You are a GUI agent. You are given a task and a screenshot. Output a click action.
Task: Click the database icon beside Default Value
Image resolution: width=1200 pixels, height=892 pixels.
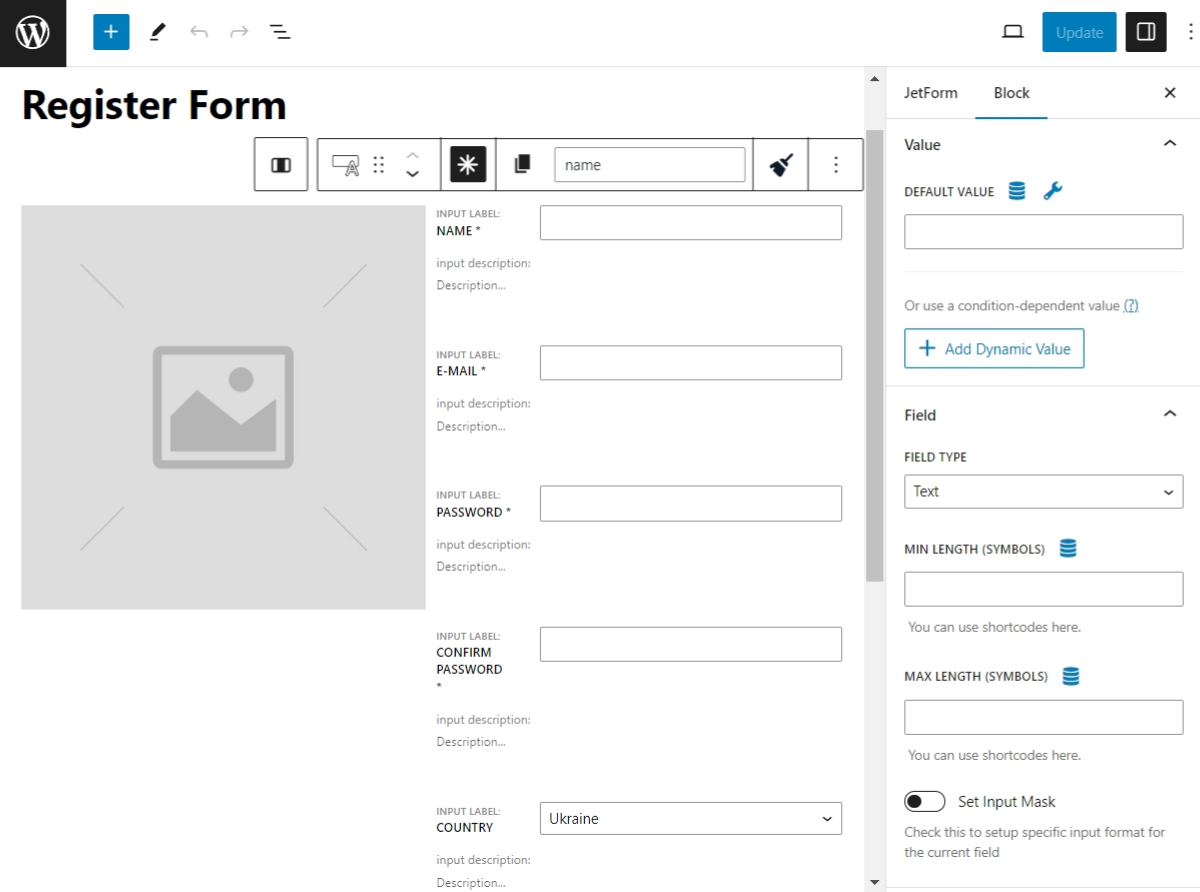tap(1016, 191)
